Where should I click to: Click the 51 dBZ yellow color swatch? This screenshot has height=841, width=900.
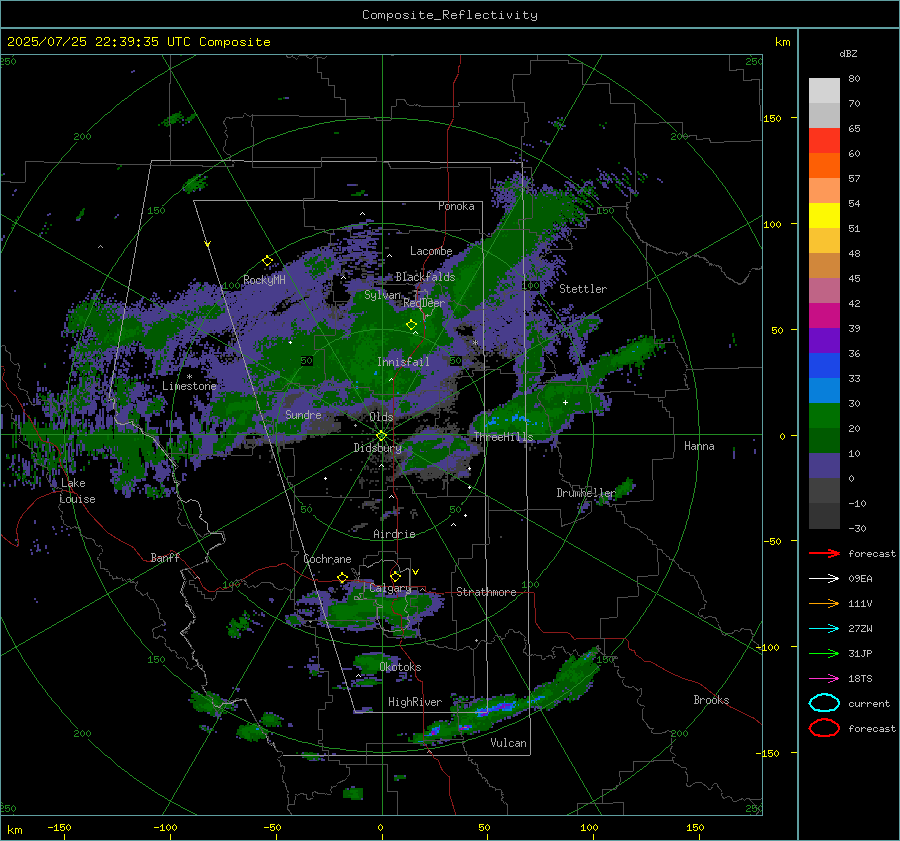click(x=824, y=215)
